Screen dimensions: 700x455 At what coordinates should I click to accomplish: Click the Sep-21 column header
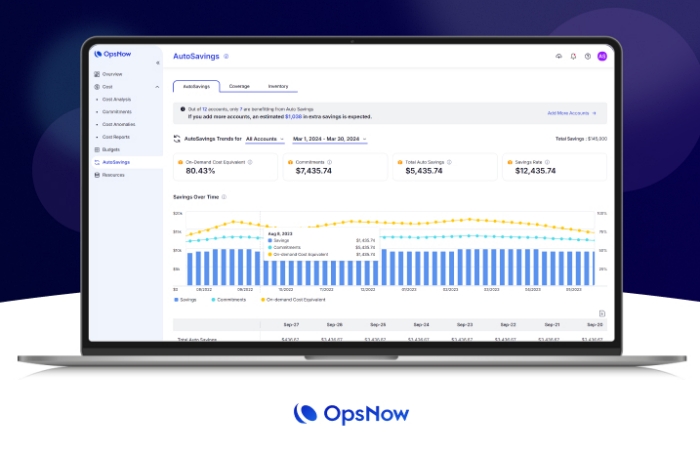coord(552,325)
